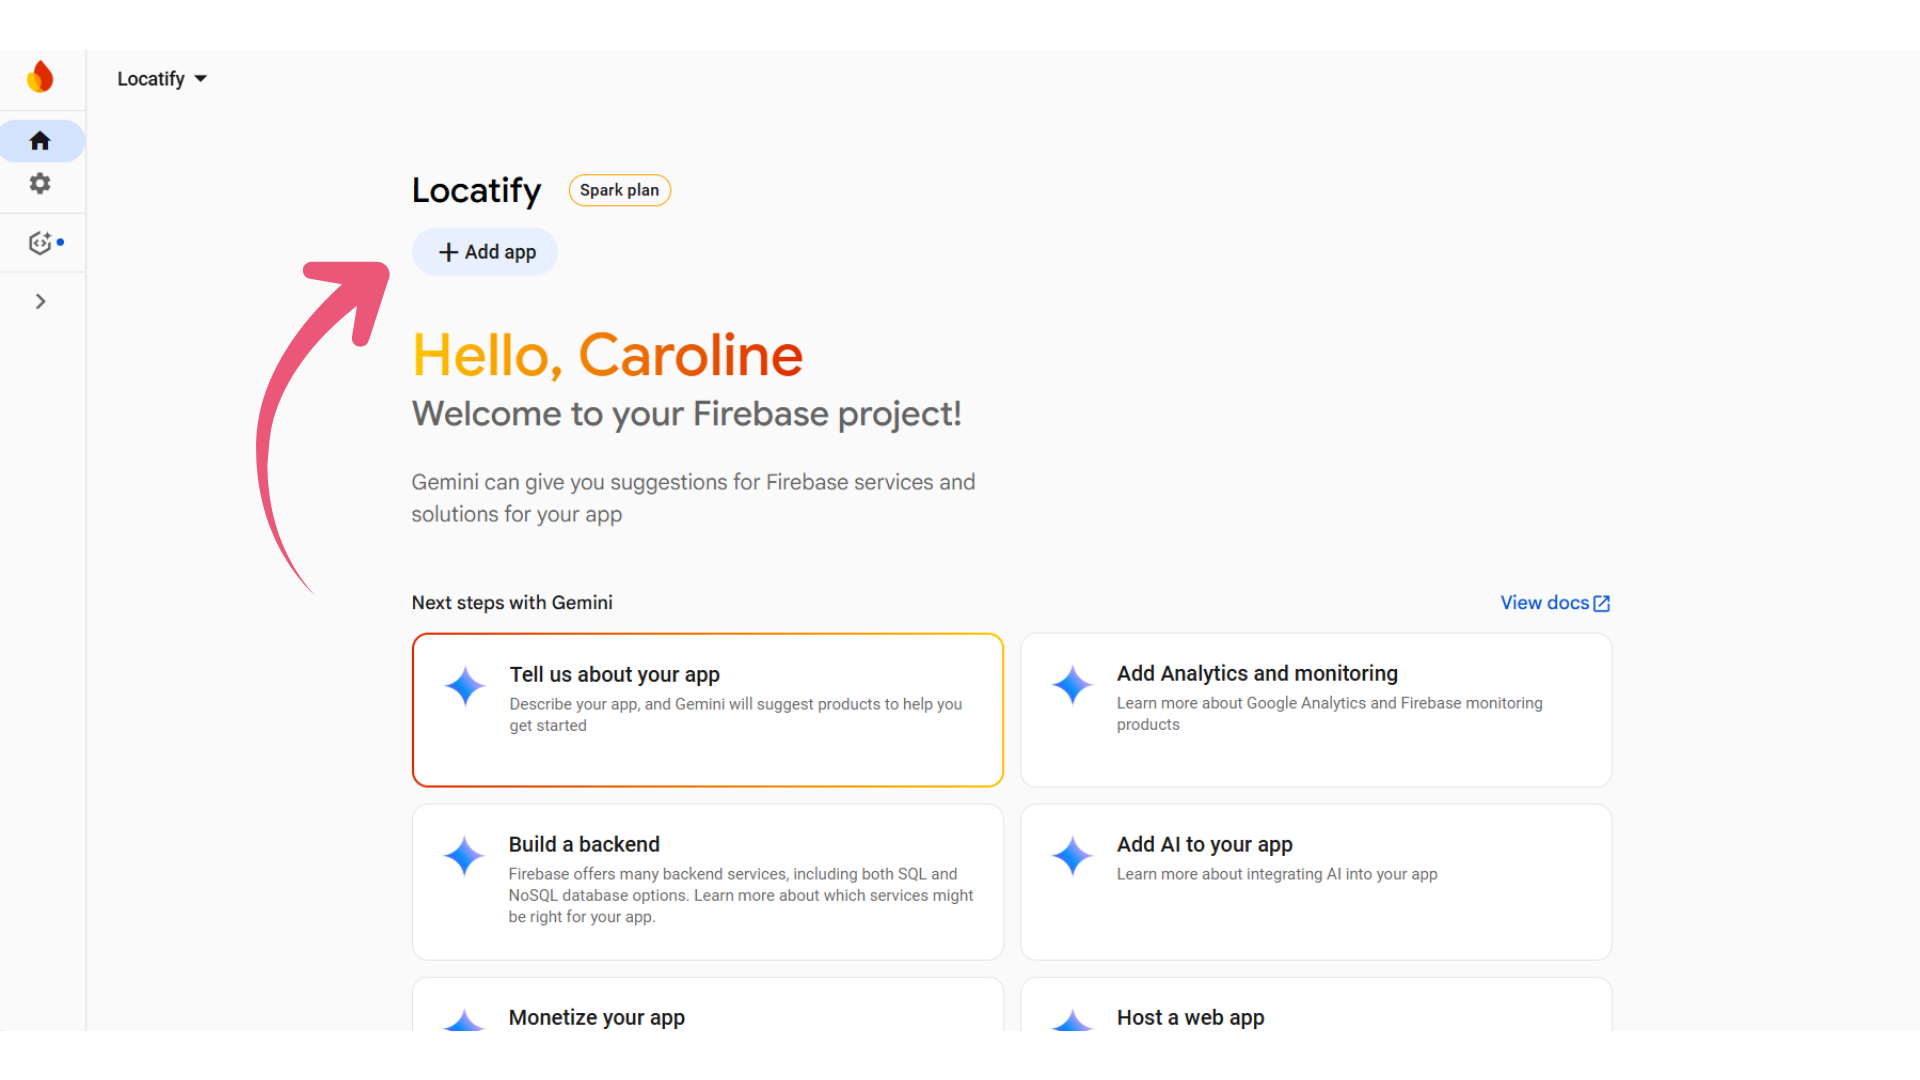Open the Locatify project dropdown
Image resolution: width=1920 pixels, height=1080 pixels.
coord(162,79)
